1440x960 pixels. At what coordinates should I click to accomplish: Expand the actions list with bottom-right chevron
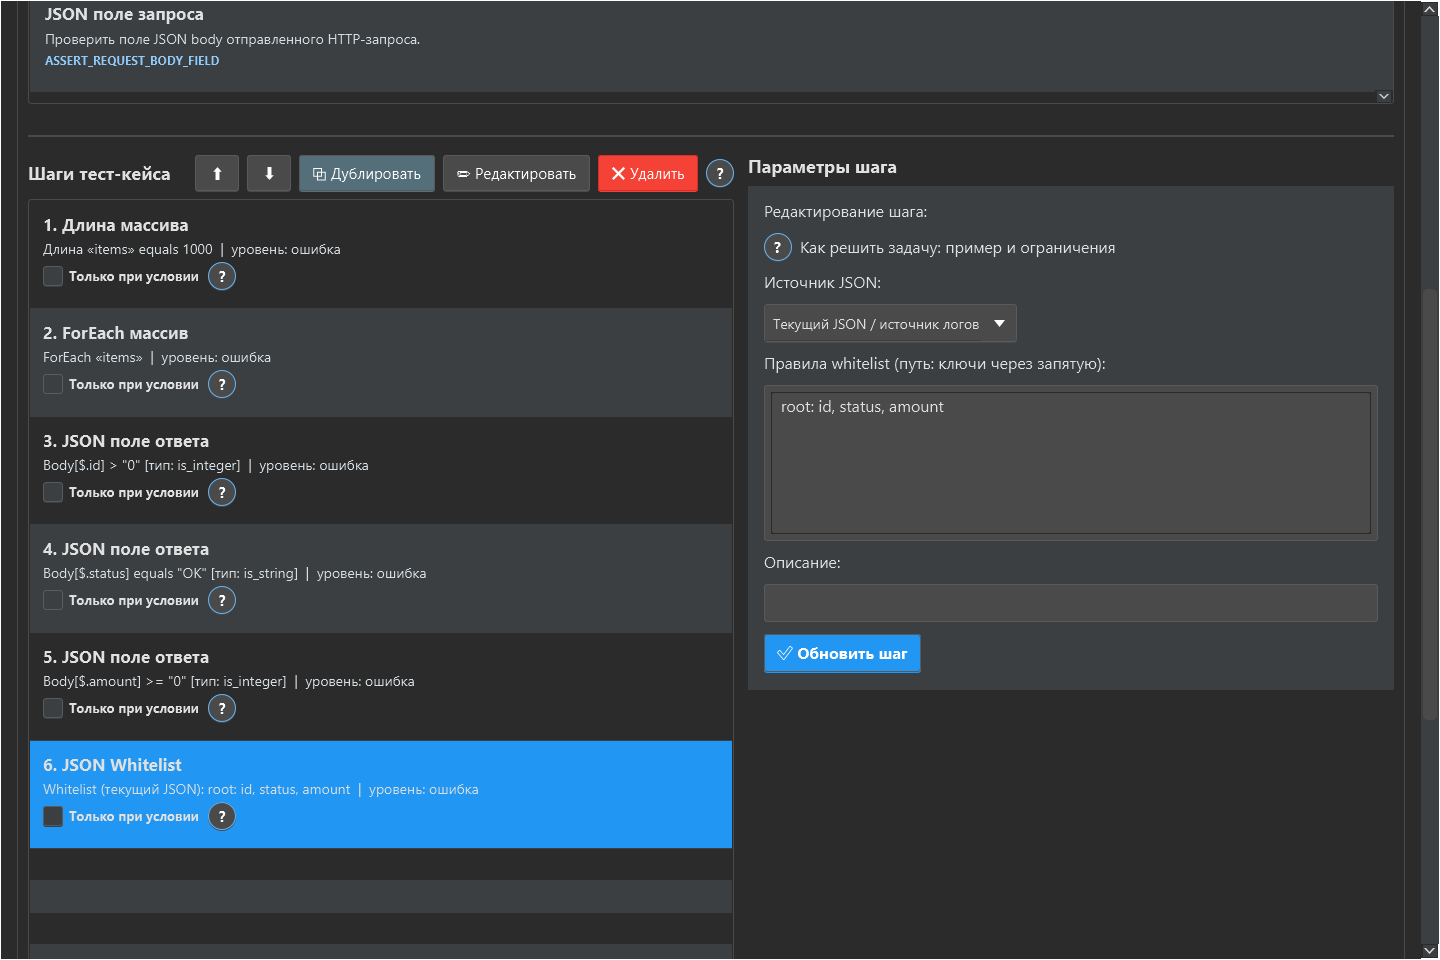tap(1384, 96)
